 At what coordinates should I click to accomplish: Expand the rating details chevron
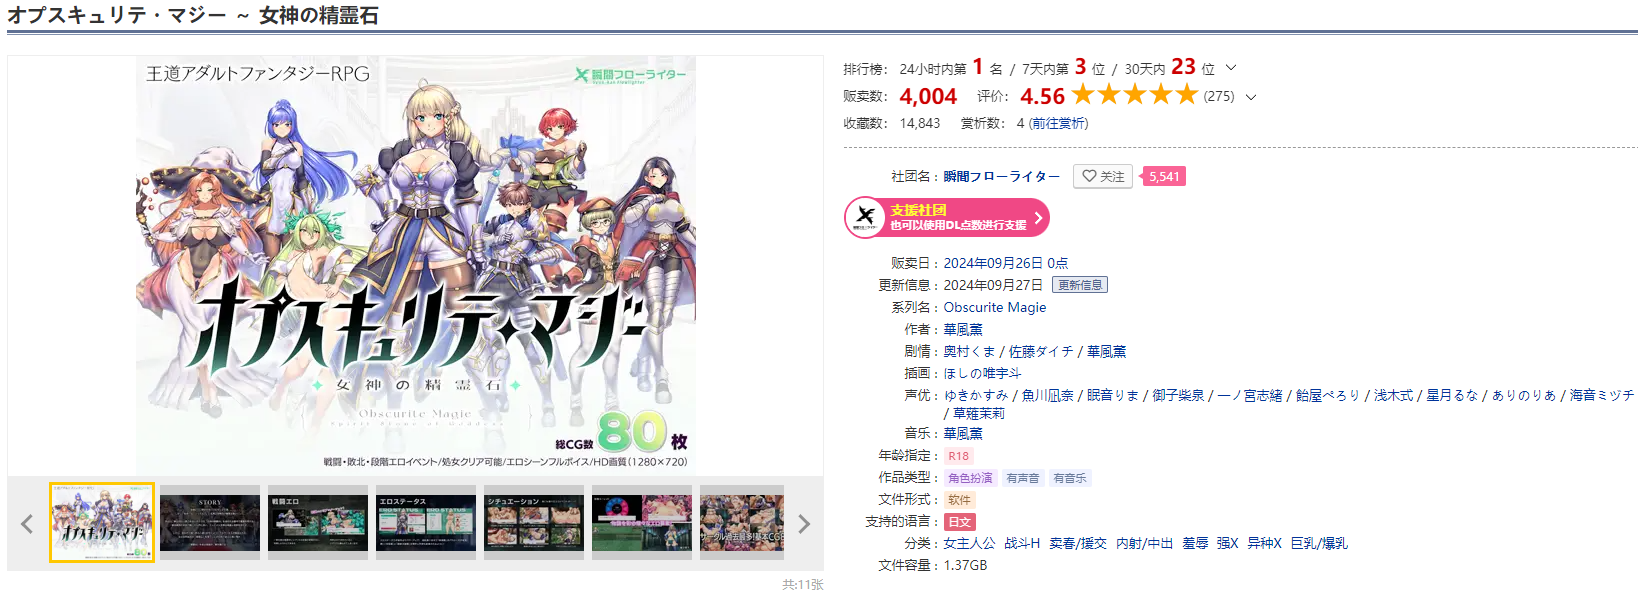click(1251, 97)
